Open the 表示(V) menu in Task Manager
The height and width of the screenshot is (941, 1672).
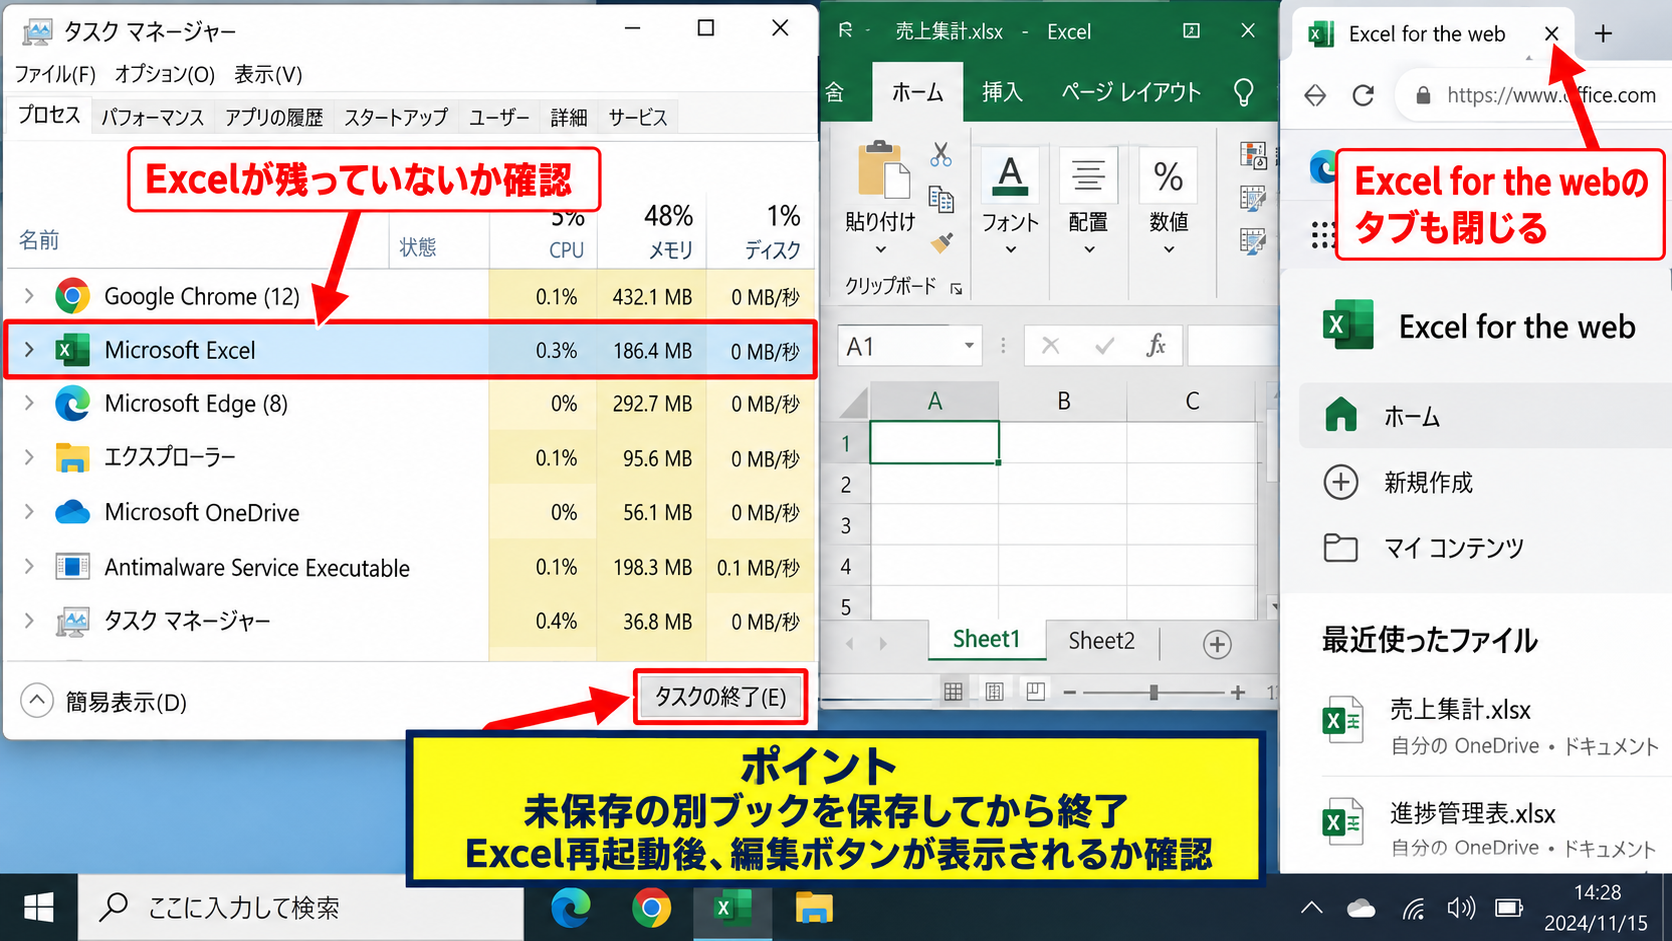(x=268, y=74)
